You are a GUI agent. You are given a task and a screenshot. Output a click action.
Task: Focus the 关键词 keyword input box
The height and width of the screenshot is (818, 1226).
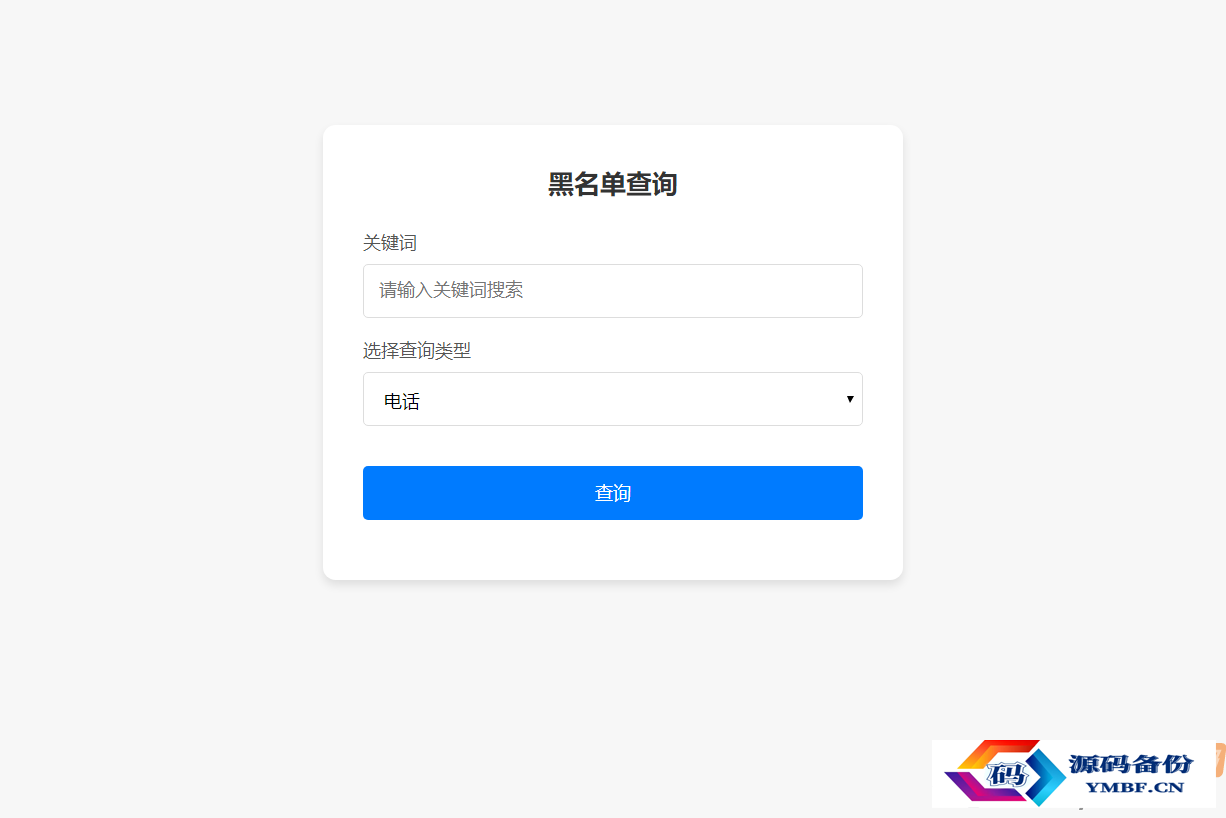pyautogui.click(x=613, y=291)
